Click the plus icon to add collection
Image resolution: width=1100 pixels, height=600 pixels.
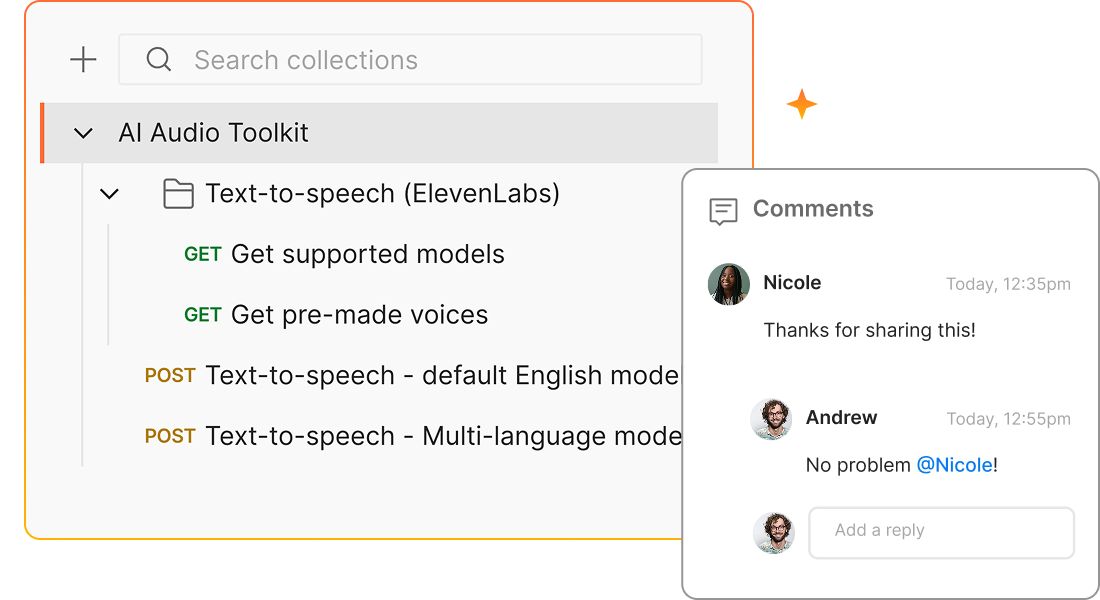(83, 60)
